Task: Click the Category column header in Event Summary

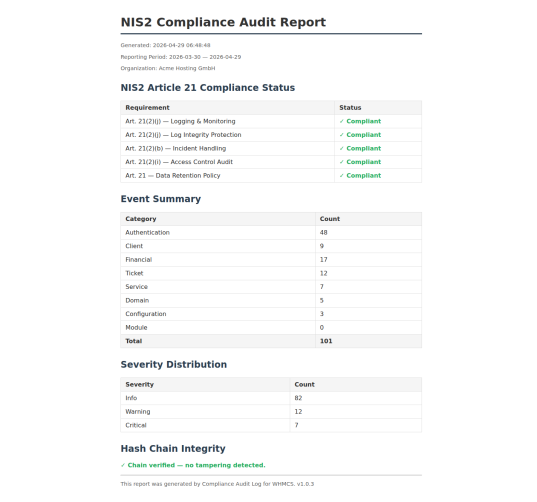Action: coord(141,219)
